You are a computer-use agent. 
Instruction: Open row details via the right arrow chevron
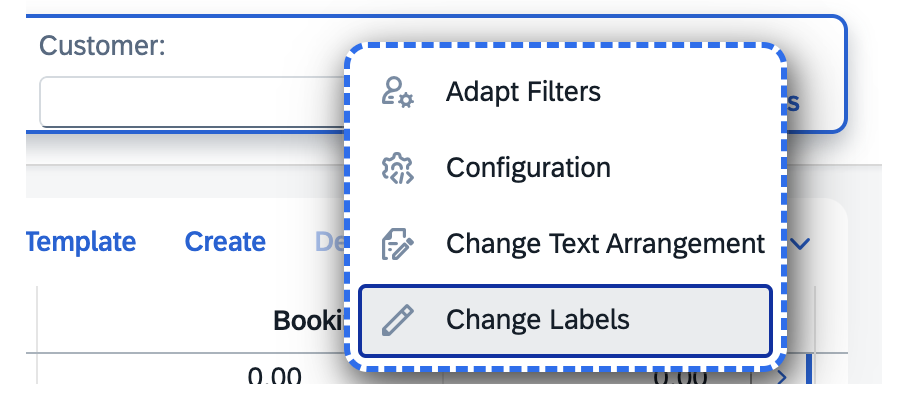(x=782, y=377)
